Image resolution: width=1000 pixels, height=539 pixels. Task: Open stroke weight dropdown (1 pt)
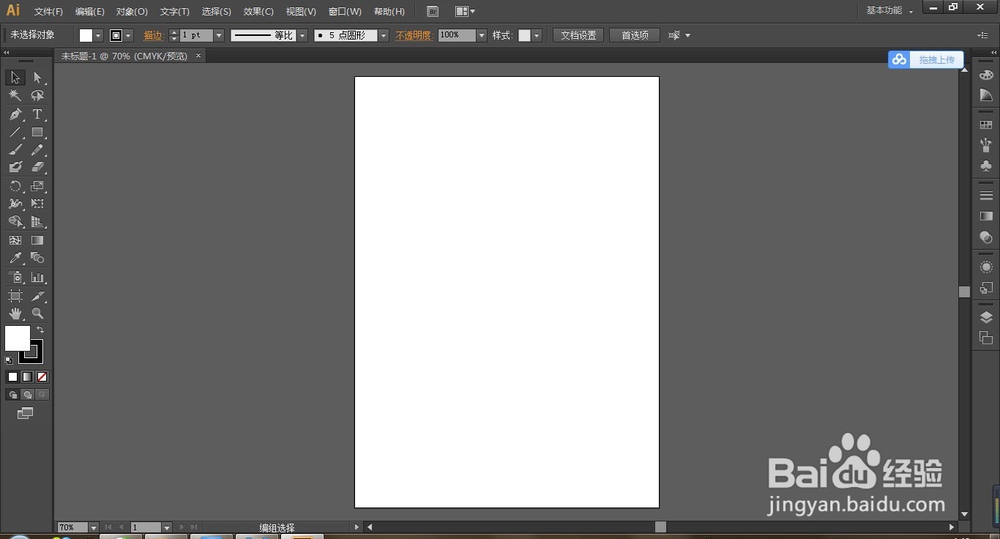219,36
